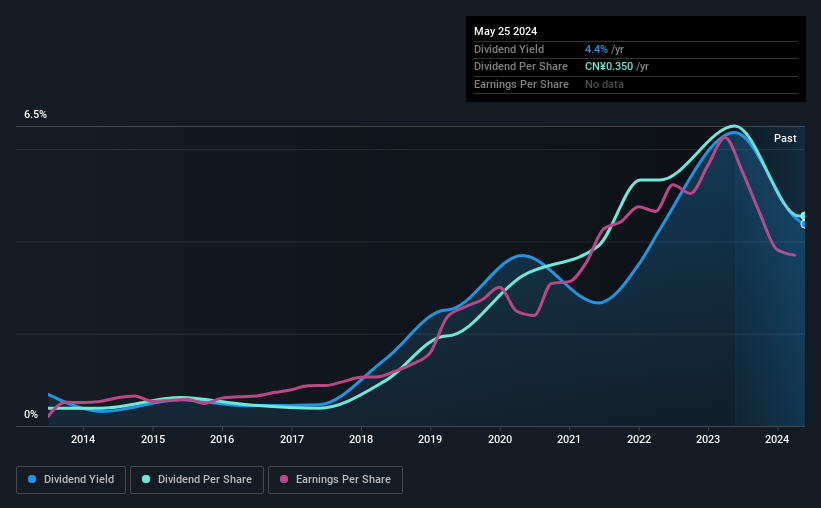Click the teal endpoint marker on chart

coord(804,216)
